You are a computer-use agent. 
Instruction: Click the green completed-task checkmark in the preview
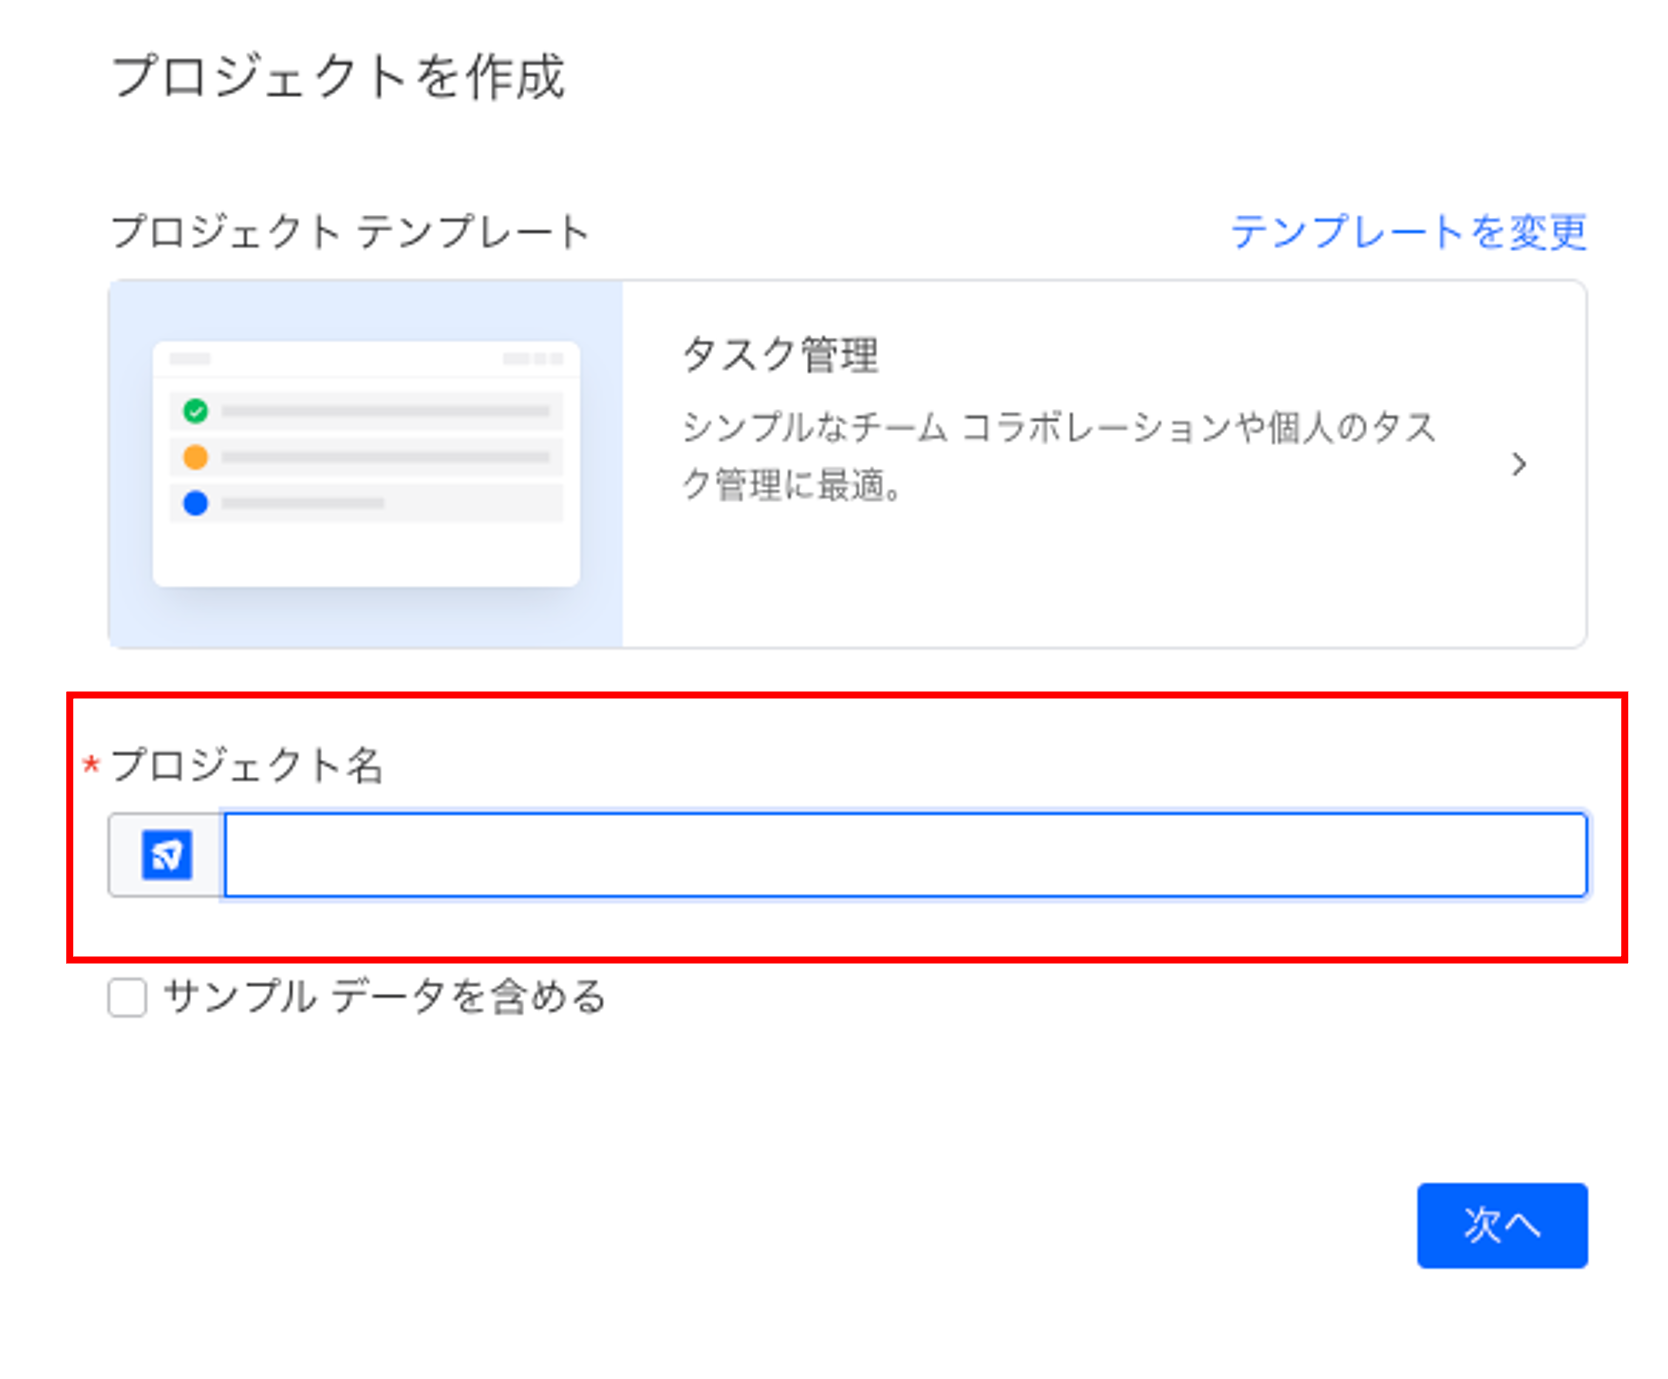point(196,410)
